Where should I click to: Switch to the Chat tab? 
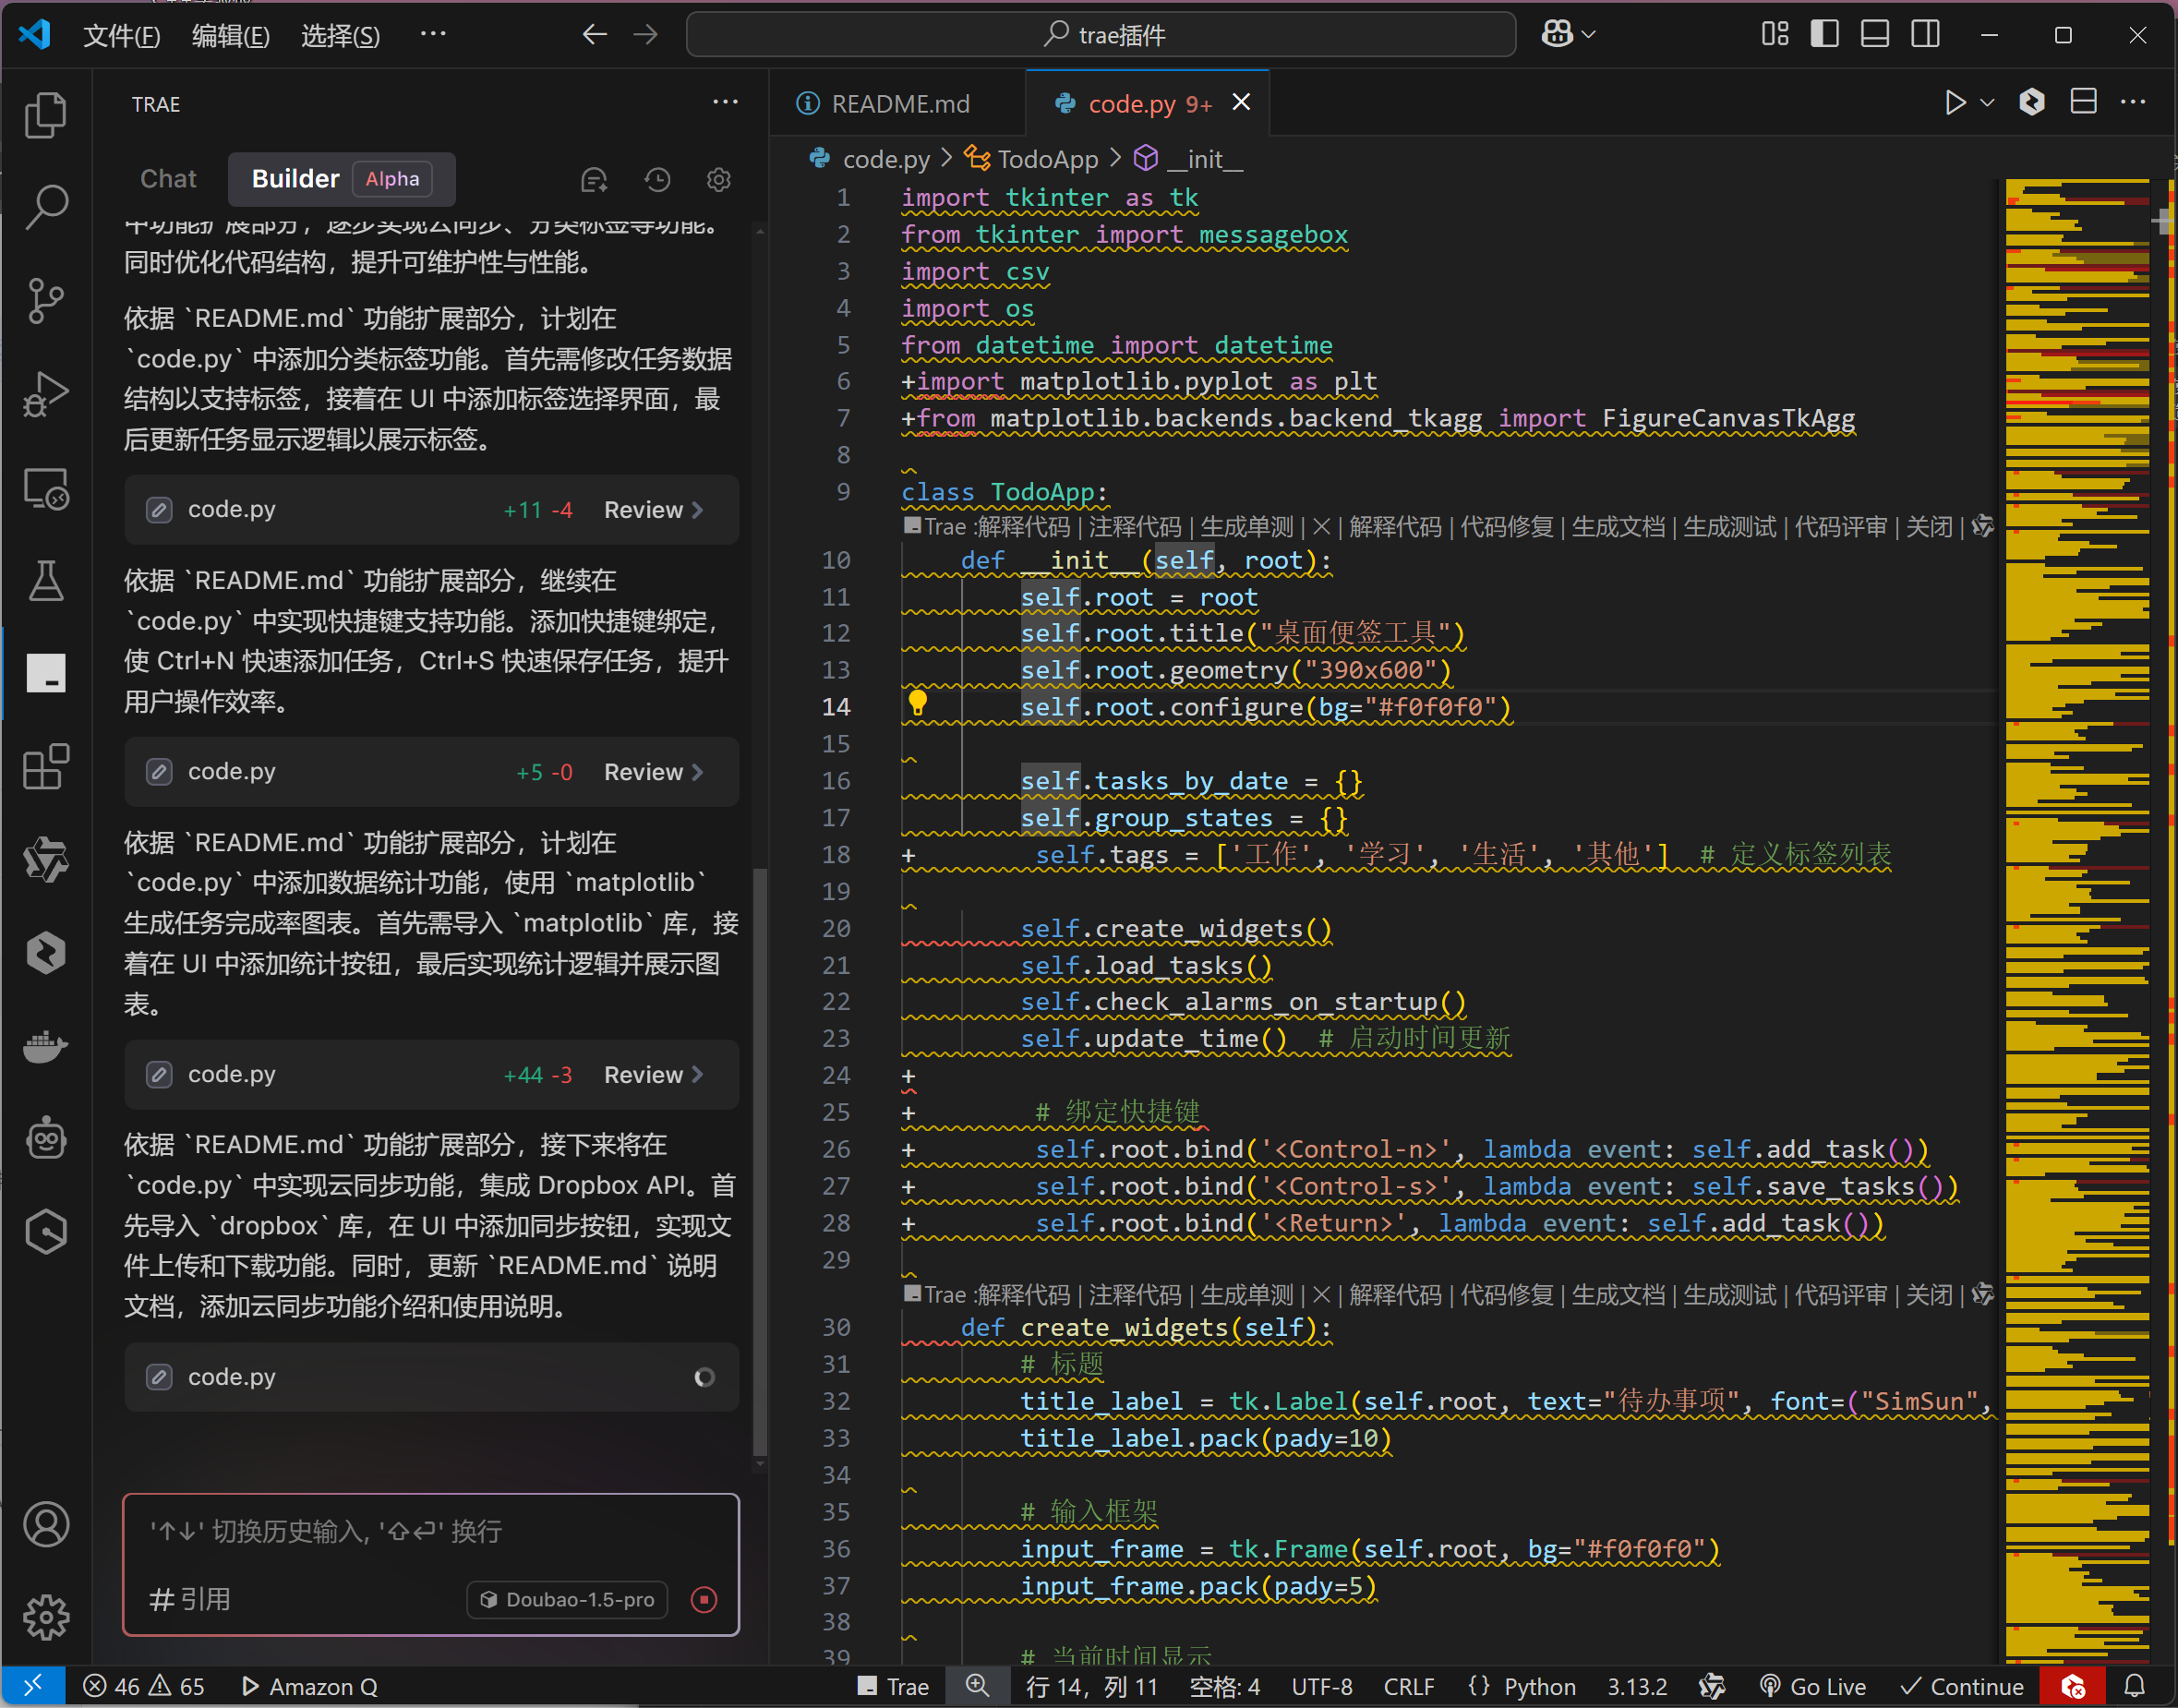click(168, 179)
